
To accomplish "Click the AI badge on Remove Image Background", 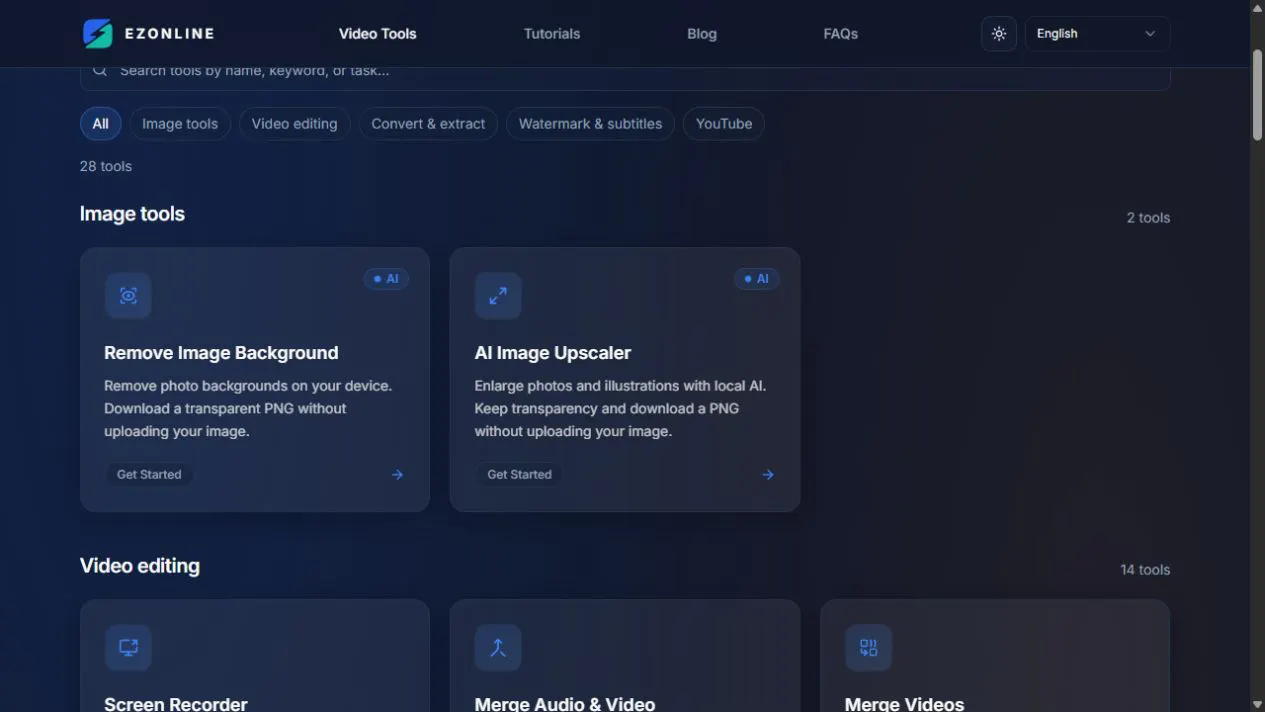I will coord(386,279).
